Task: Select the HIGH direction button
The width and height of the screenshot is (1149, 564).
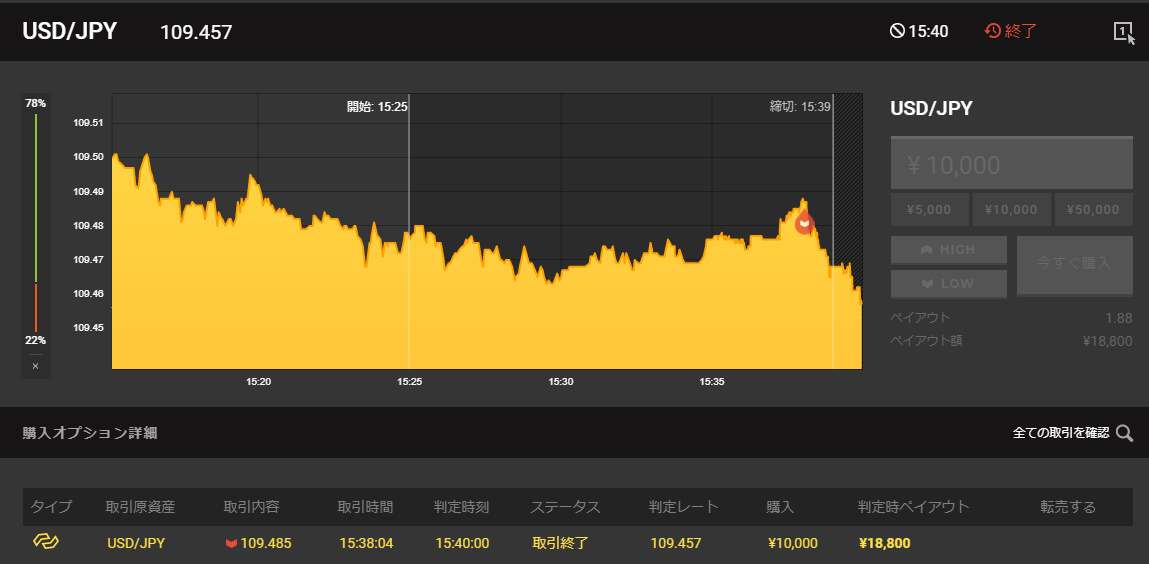Action: tap(948, 250)
